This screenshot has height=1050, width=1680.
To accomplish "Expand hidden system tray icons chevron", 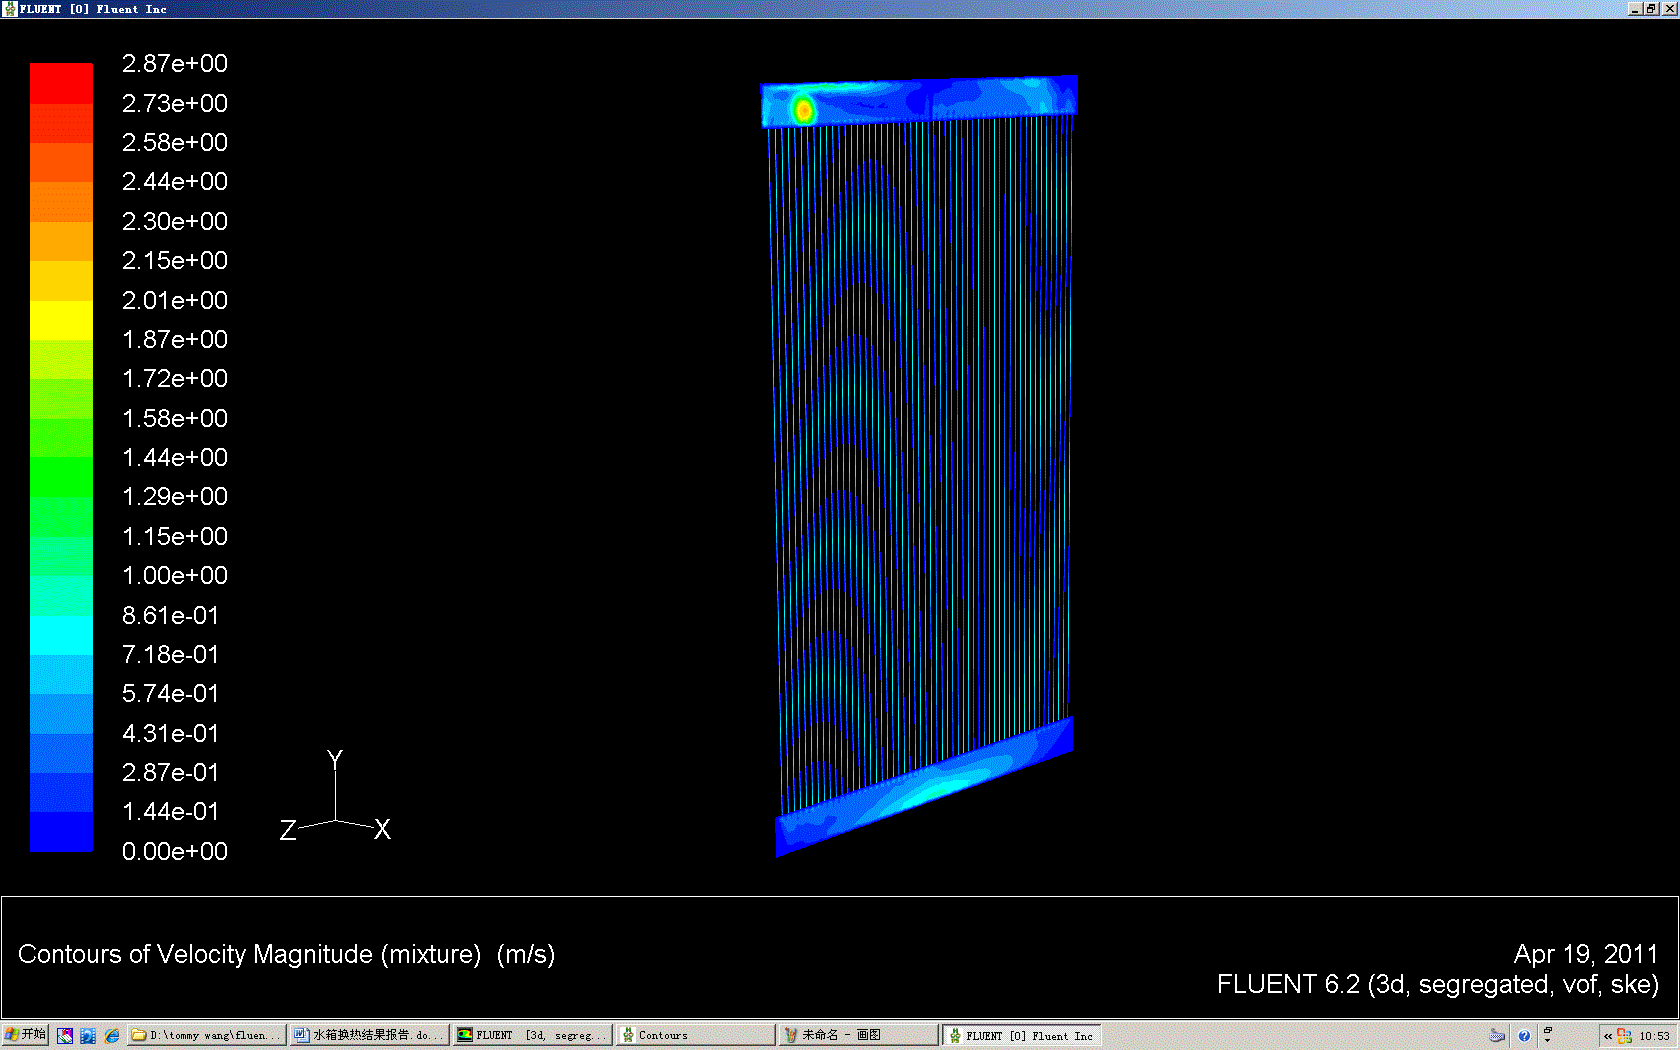I will click(x=1608, y=1036).
